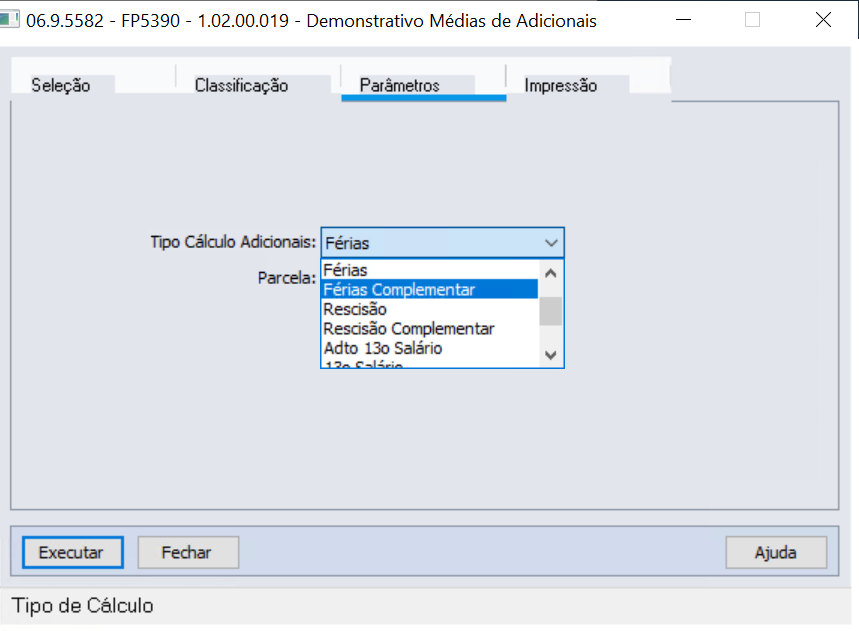Select Férias Complementar option
The height and width of the screenshot is (631, 859).
click(430, 289)
